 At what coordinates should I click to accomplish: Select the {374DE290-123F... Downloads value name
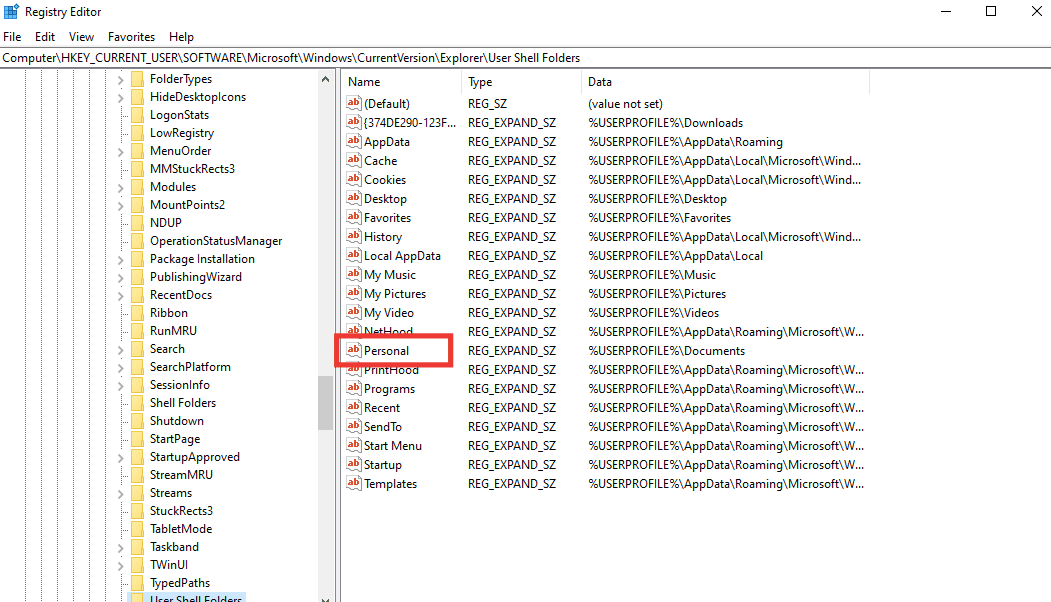click(410, 123)
